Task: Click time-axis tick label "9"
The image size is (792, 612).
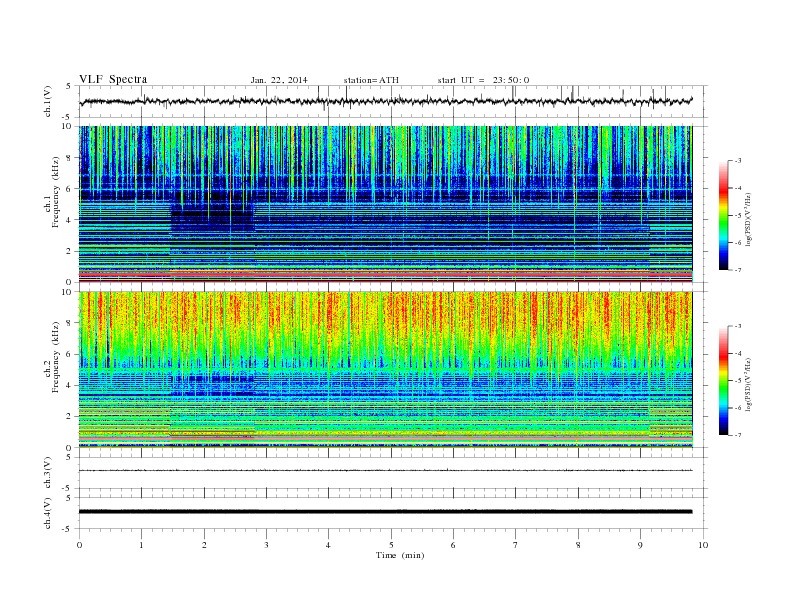Action: [x=640, y=545]
